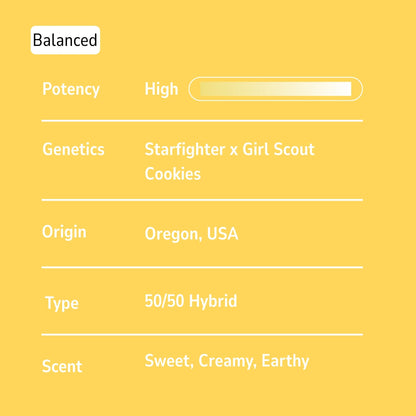Click the Balanced tag badge
Image resolution: width=416 pixels, height=416 pixels.
coord(65,40)
